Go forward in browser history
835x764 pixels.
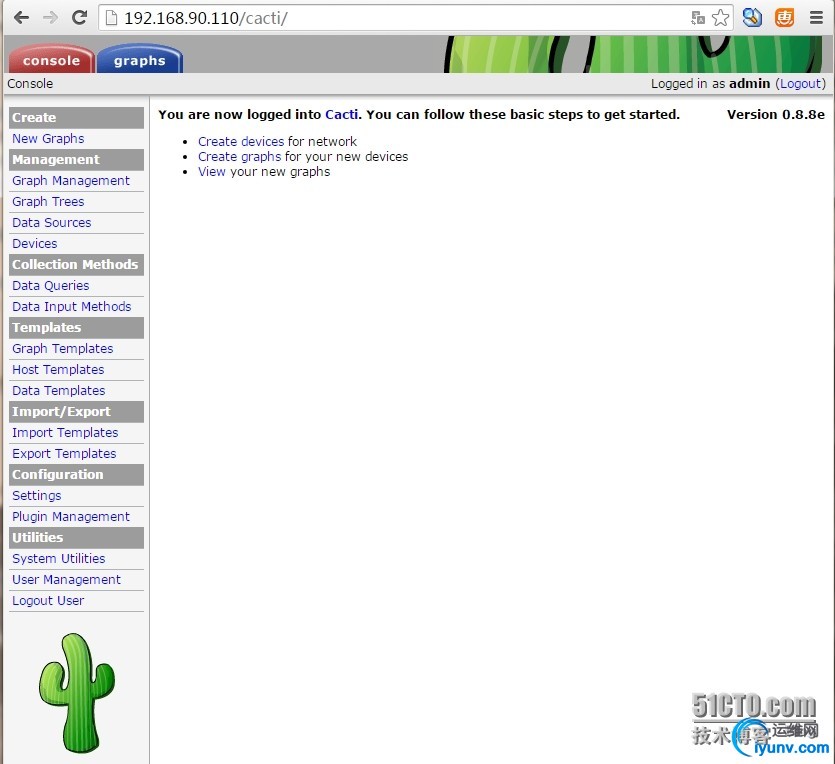coord(50,18)
